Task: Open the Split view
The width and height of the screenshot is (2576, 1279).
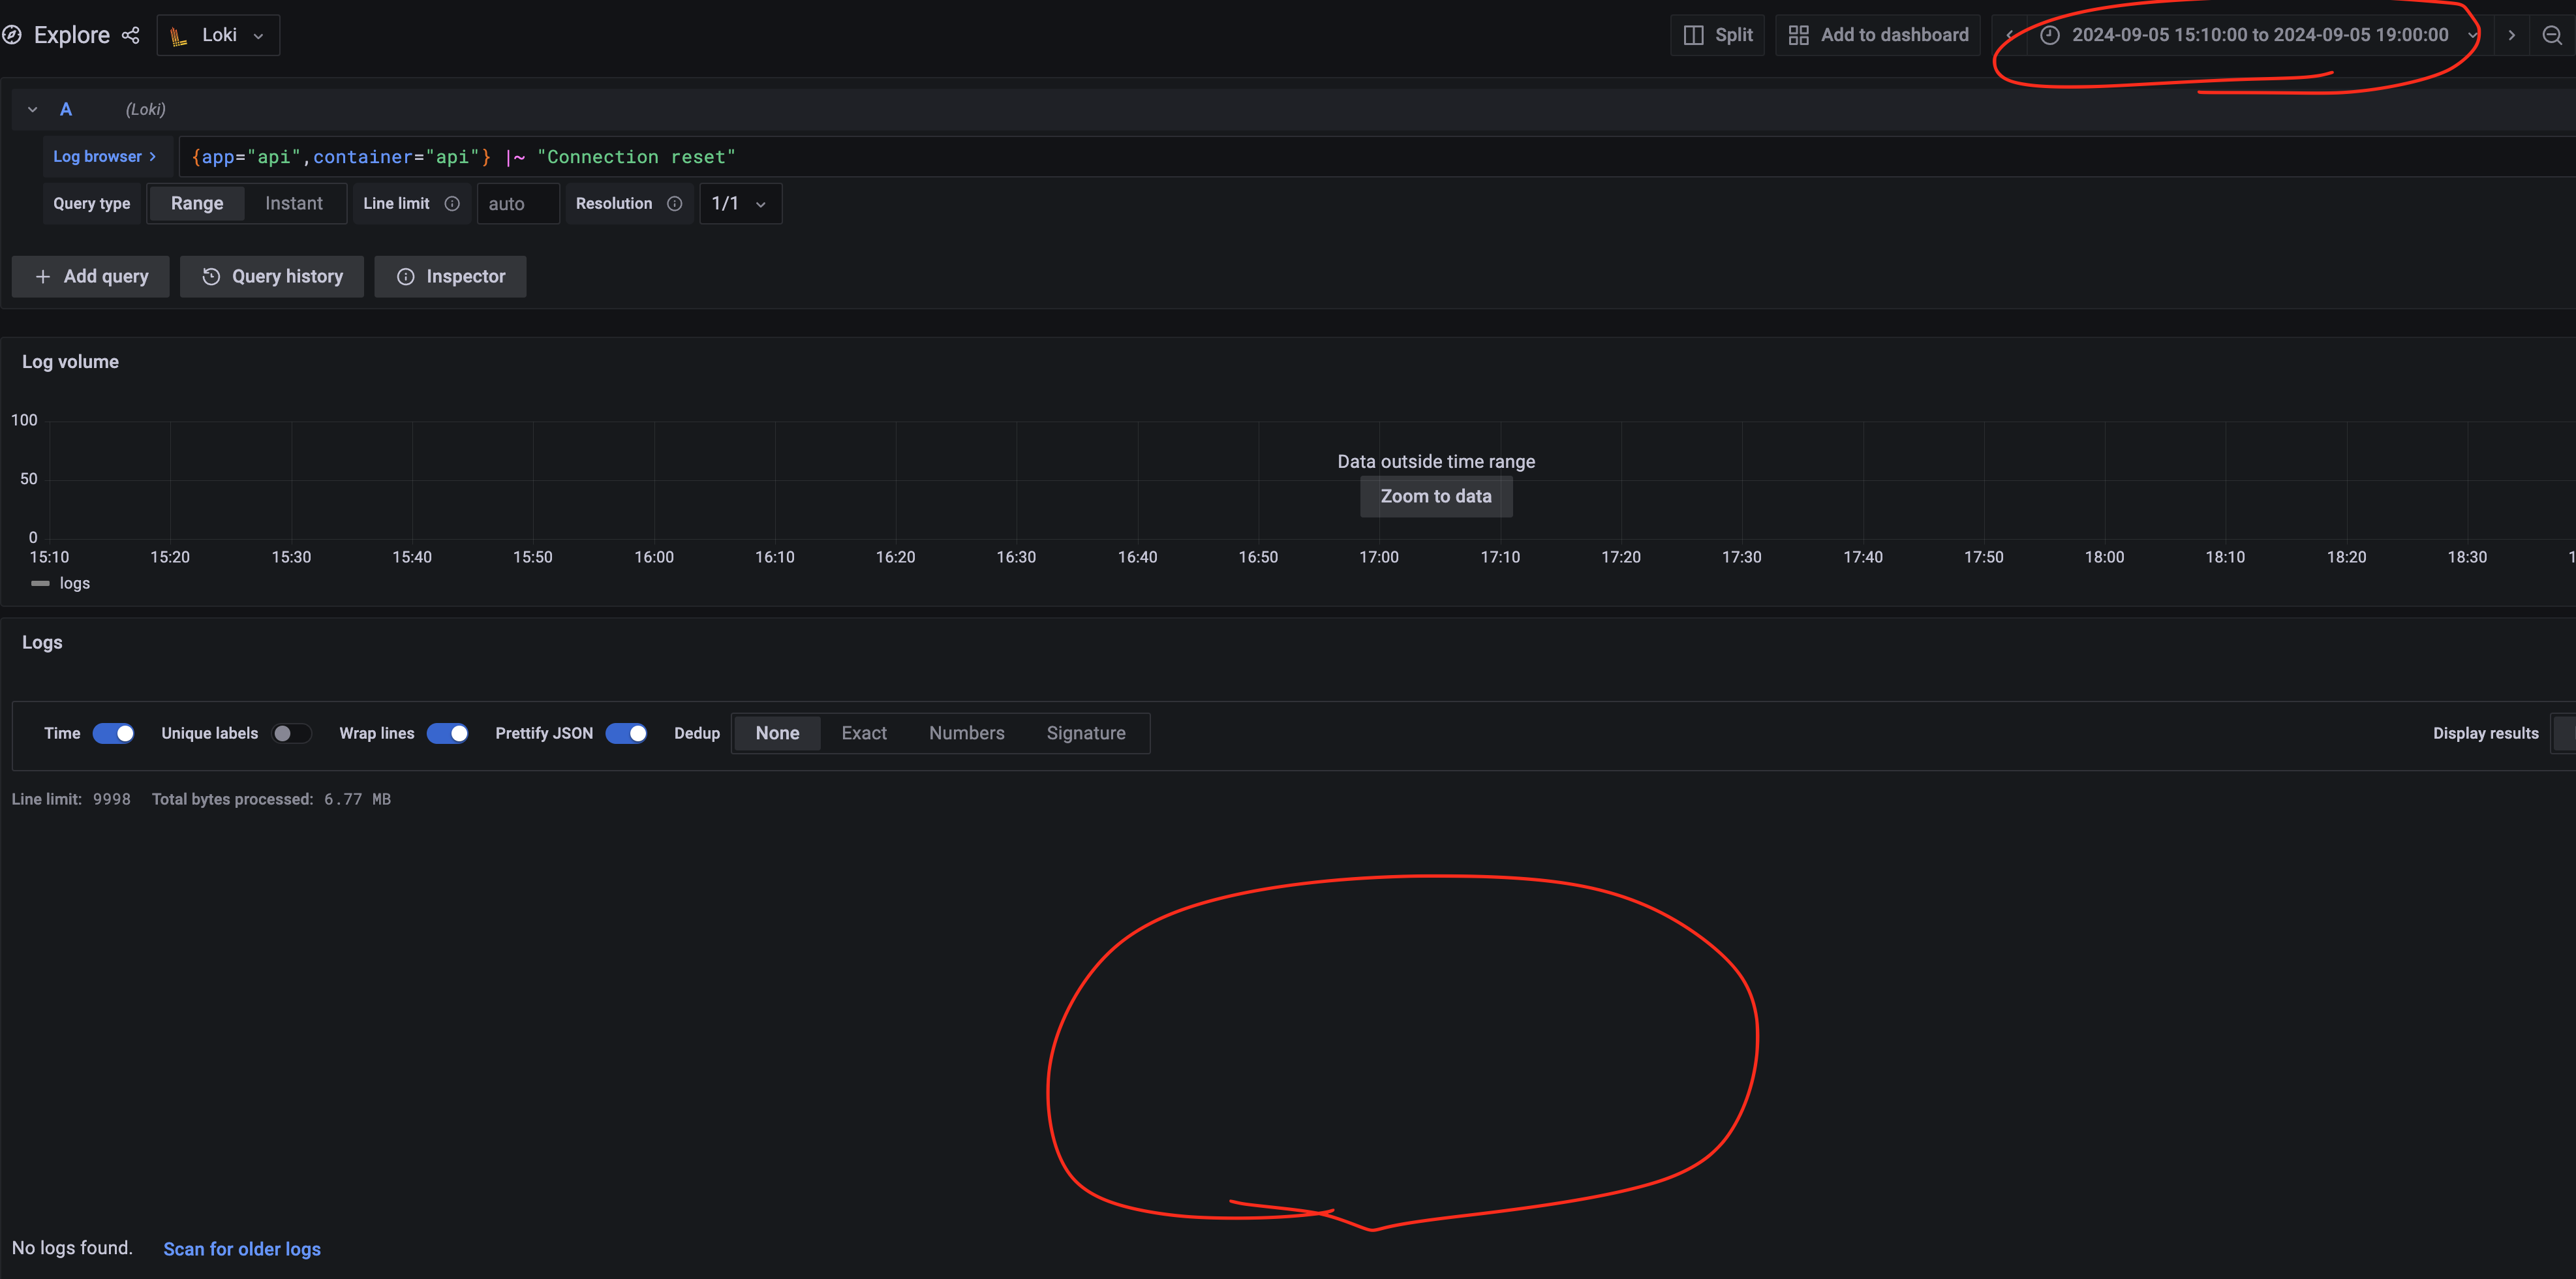Action: 1718,35
